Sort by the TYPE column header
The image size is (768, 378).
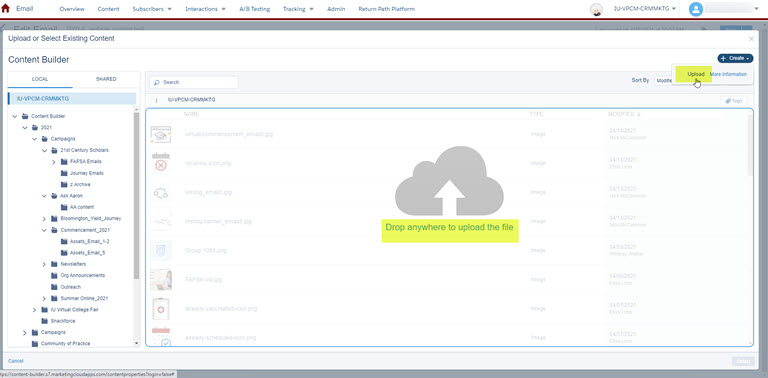coord(537,114)
